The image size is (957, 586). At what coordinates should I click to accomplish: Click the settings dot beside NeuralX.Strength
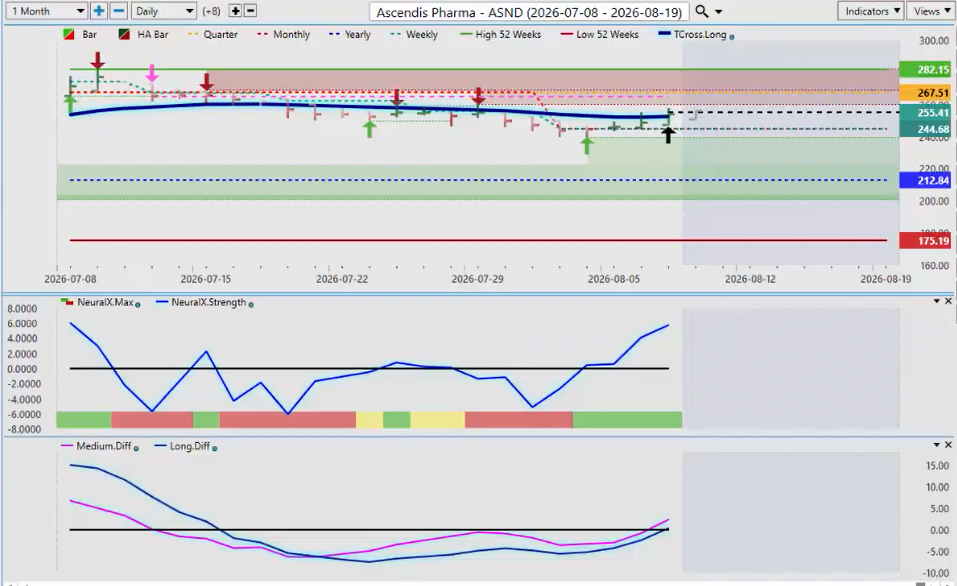(x=251, y=304)
